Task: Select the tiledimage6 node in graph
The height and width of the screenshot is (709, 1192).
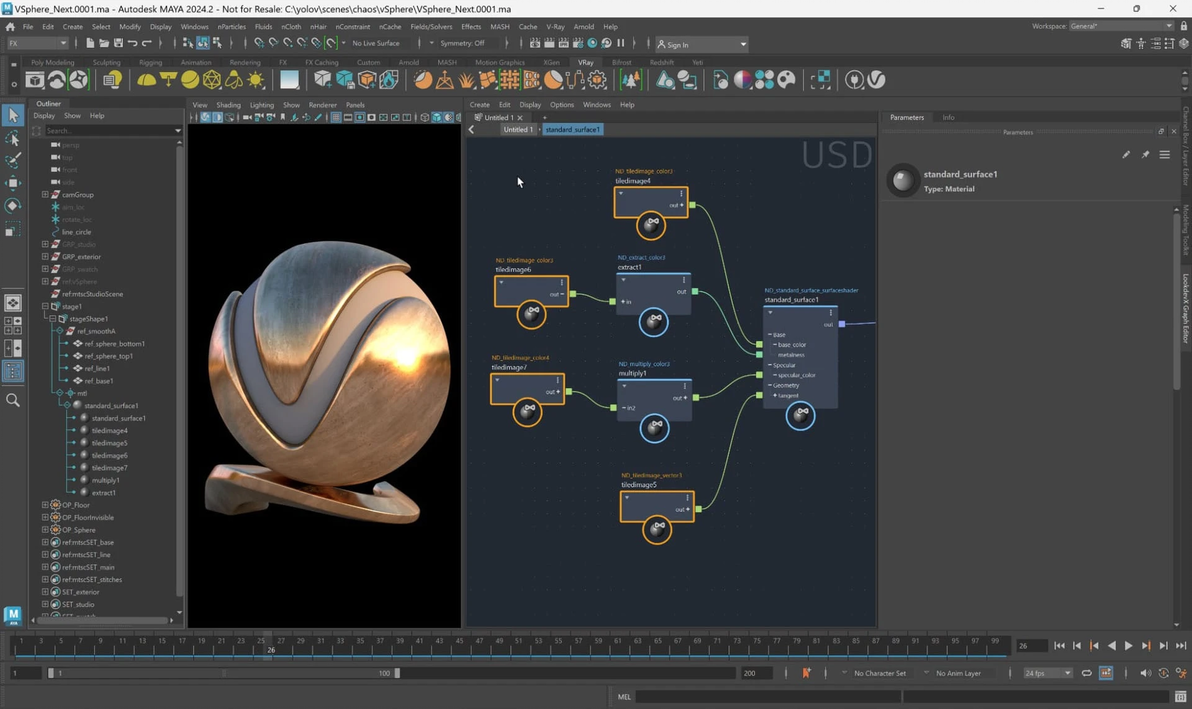Action: coord(531,292)
